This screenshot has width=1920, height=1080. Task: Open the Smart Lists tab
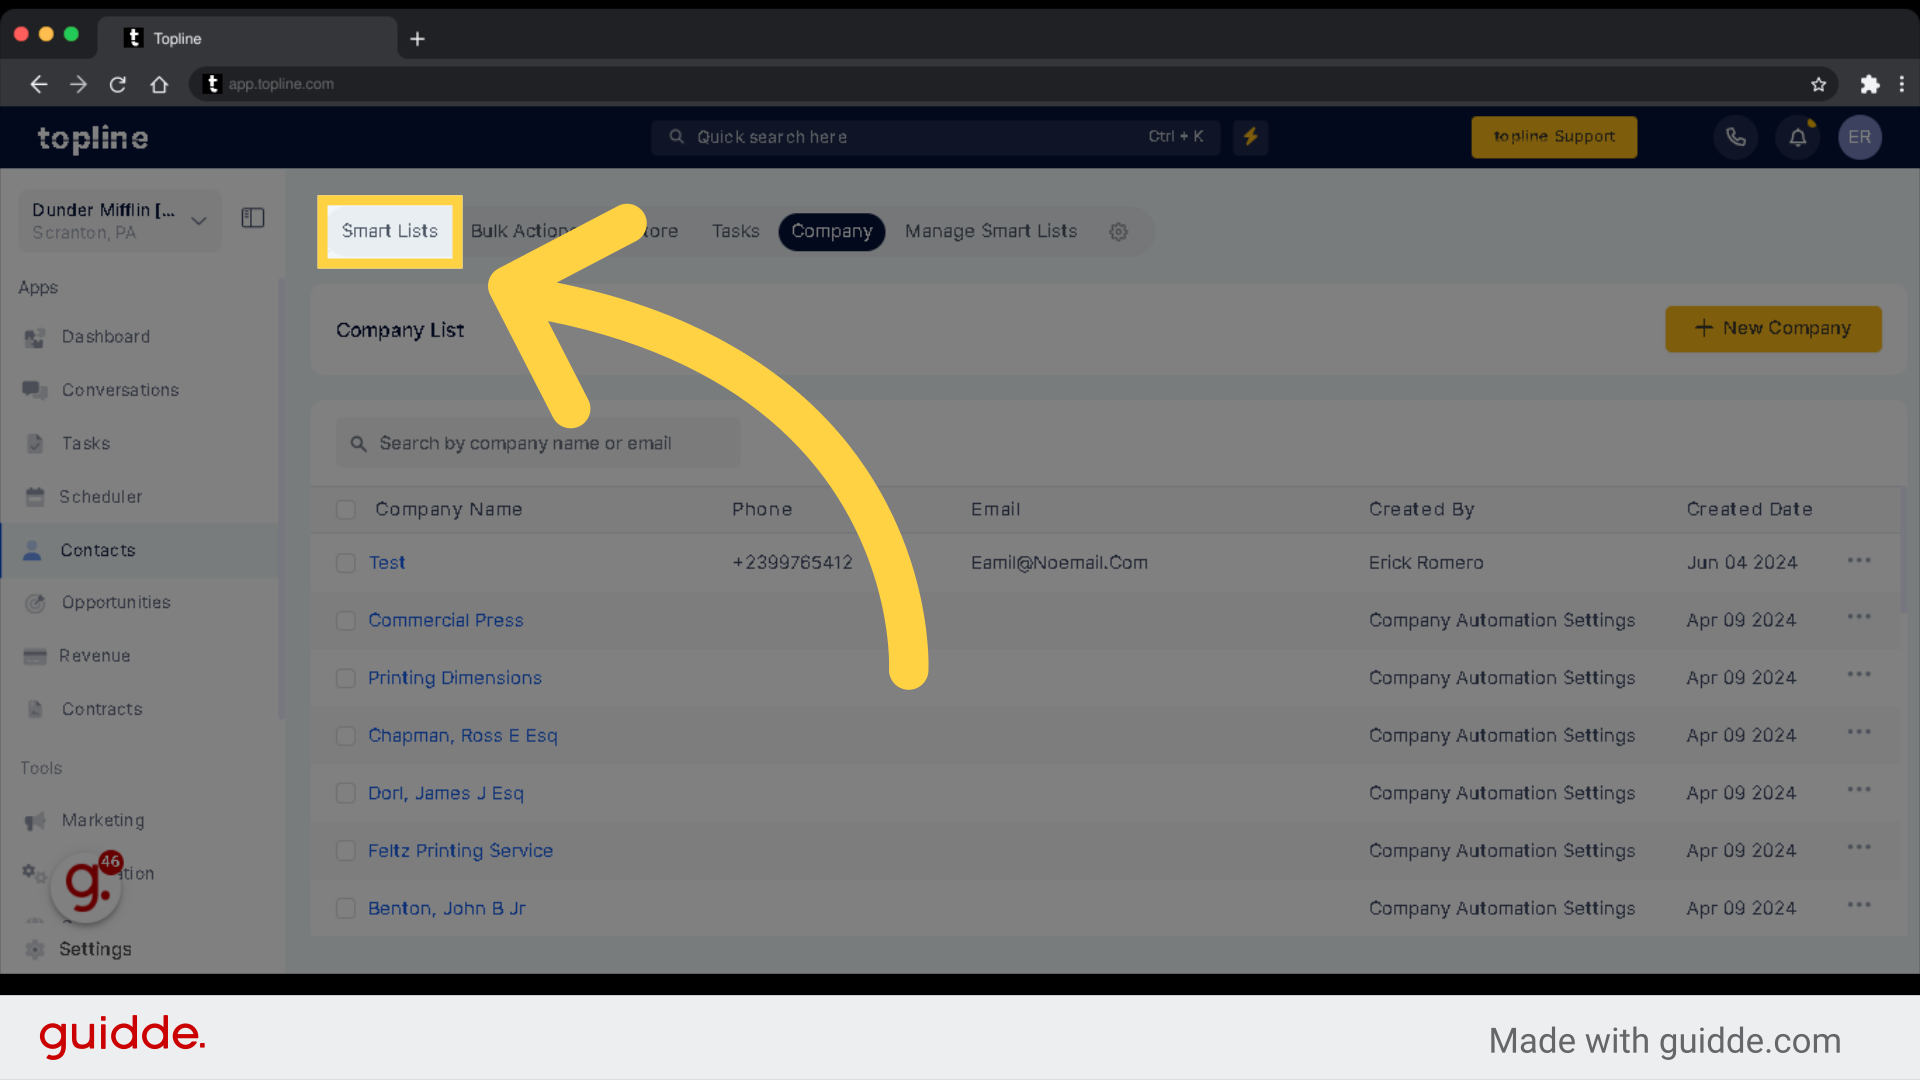tap(390, 231)
